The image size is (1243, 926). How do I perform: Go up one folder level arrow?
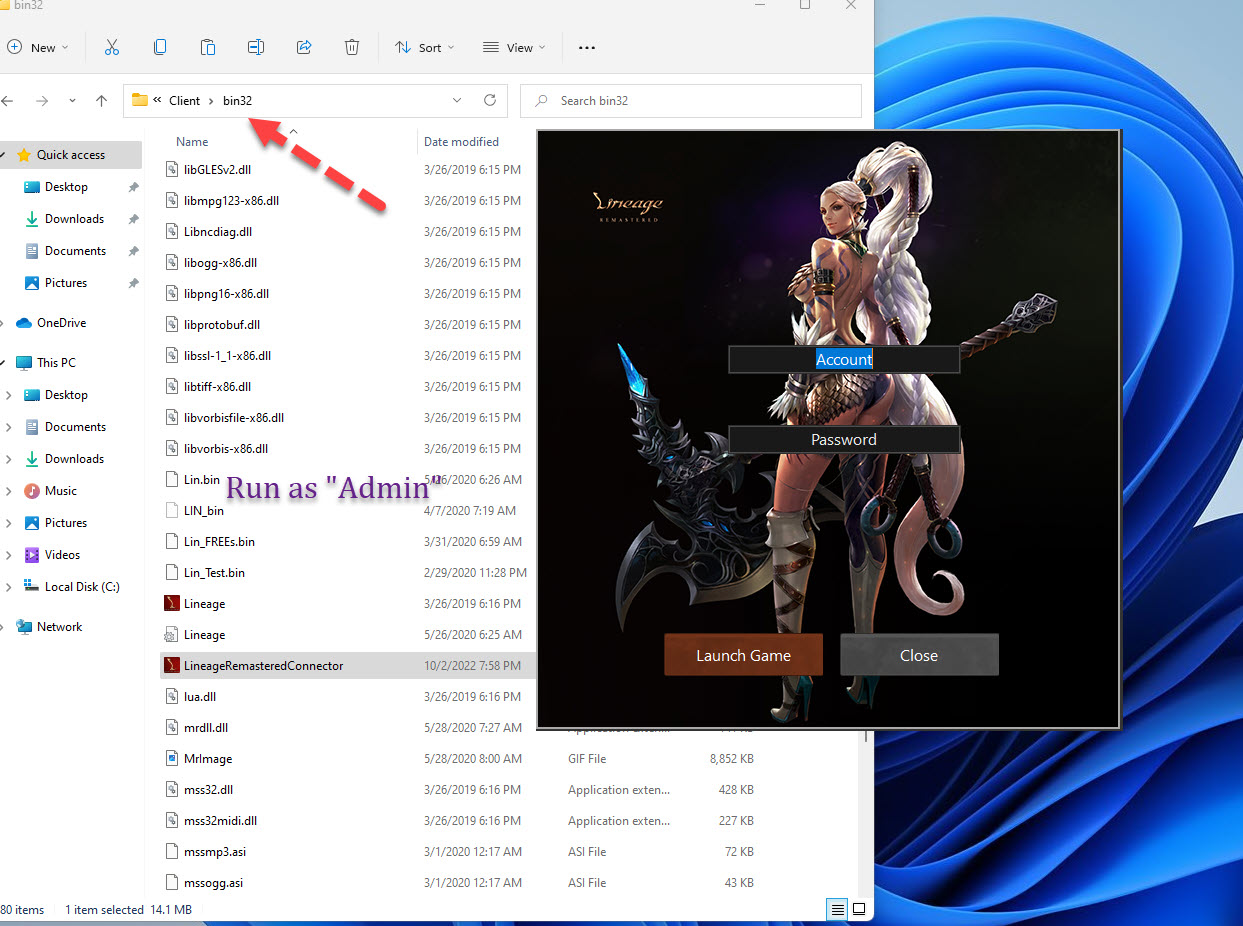[x=101, y=101]
